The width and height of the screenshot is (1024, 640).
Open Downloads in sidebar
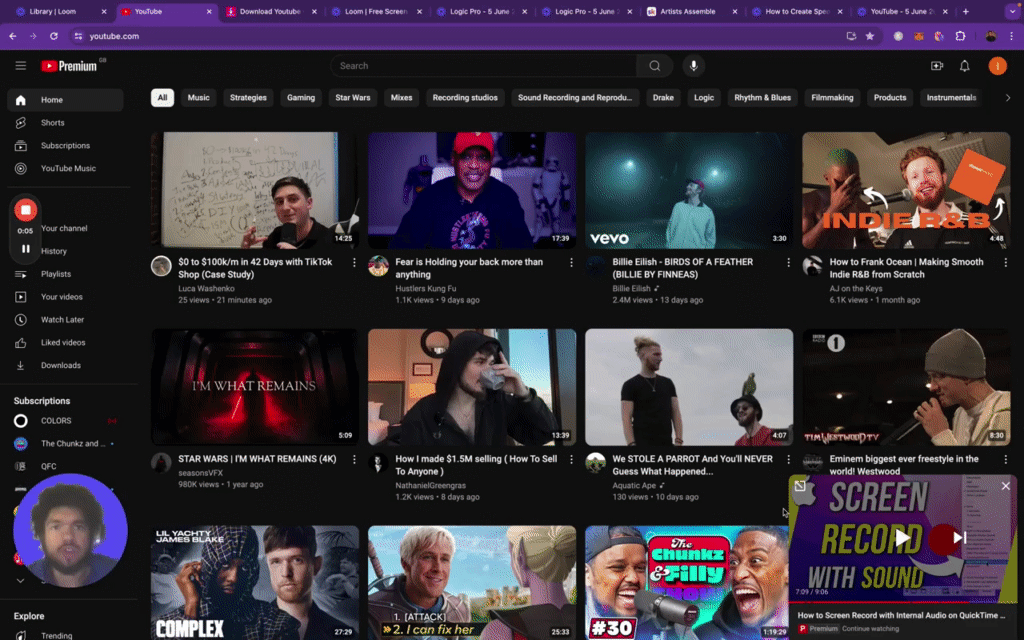(65, 366)
